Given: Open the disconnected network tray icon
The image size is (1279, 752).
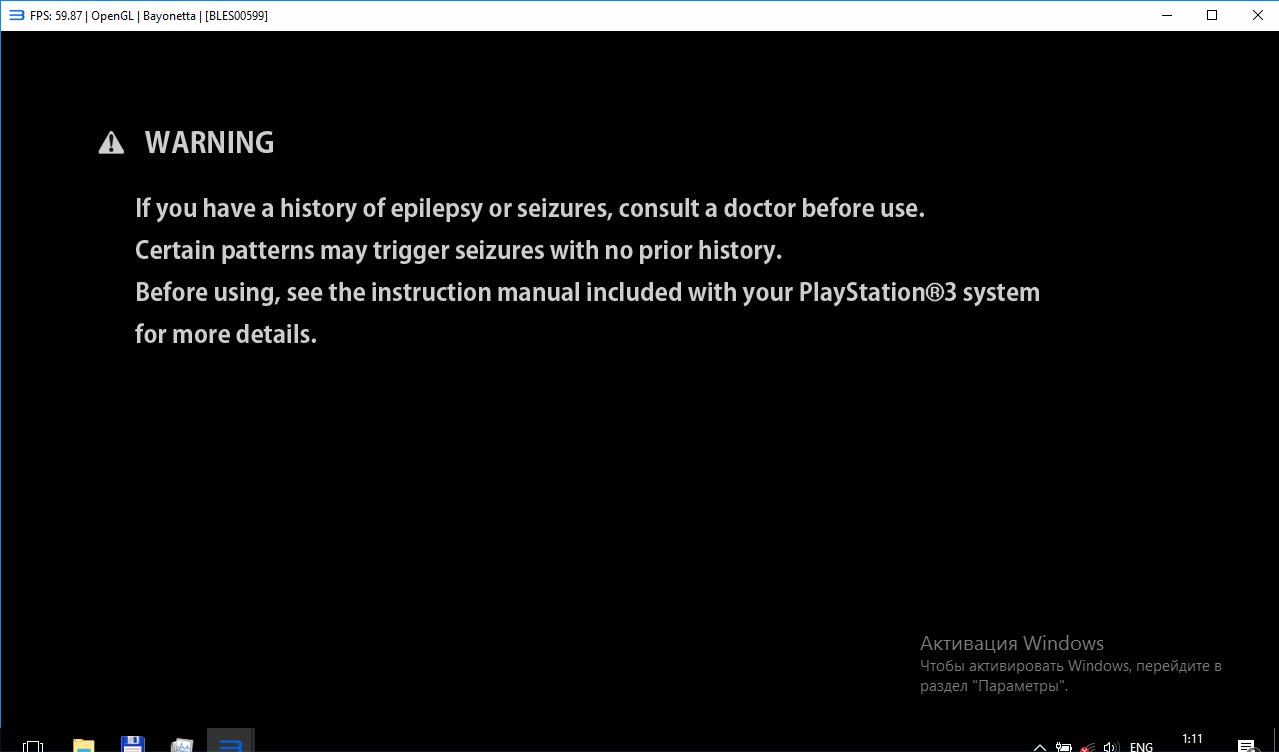Looking at the screenshot, I should [x=1087, y=746].
